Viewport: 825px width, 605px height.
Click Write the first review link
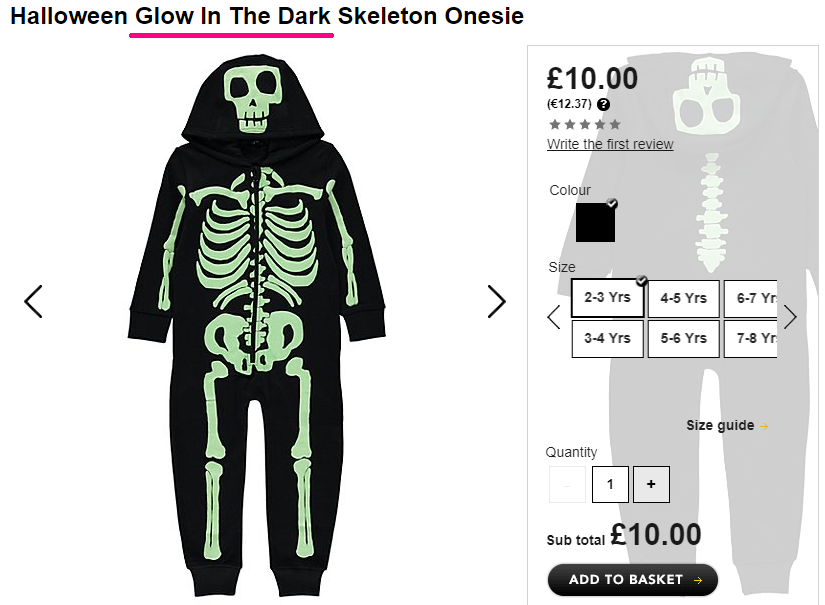click(610, 144)
